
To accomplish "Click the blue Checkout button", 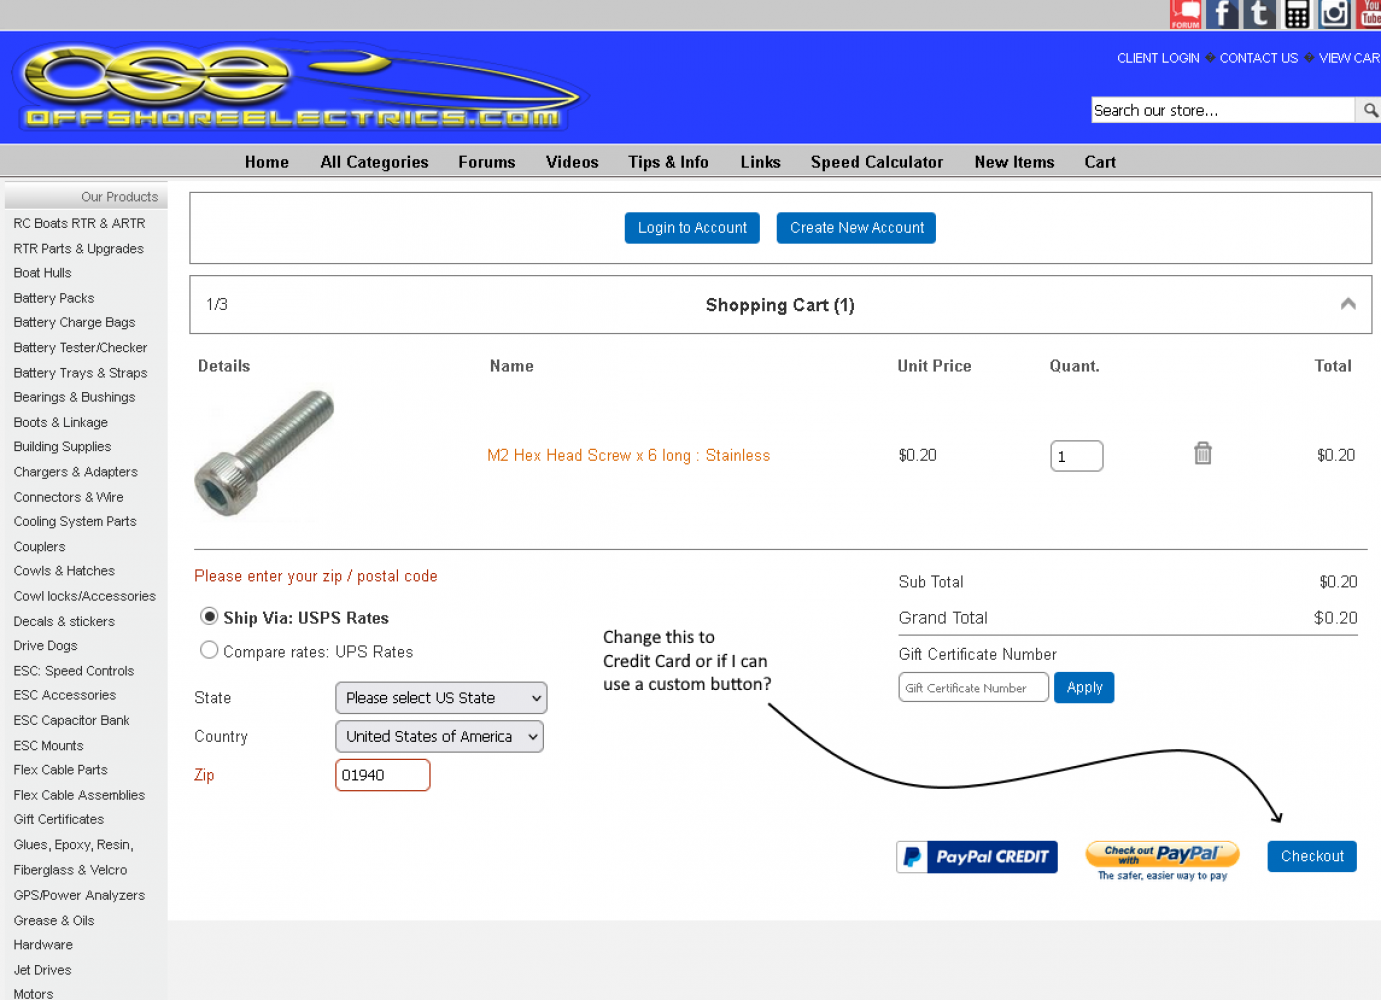I will click(x=1311, y=856).
